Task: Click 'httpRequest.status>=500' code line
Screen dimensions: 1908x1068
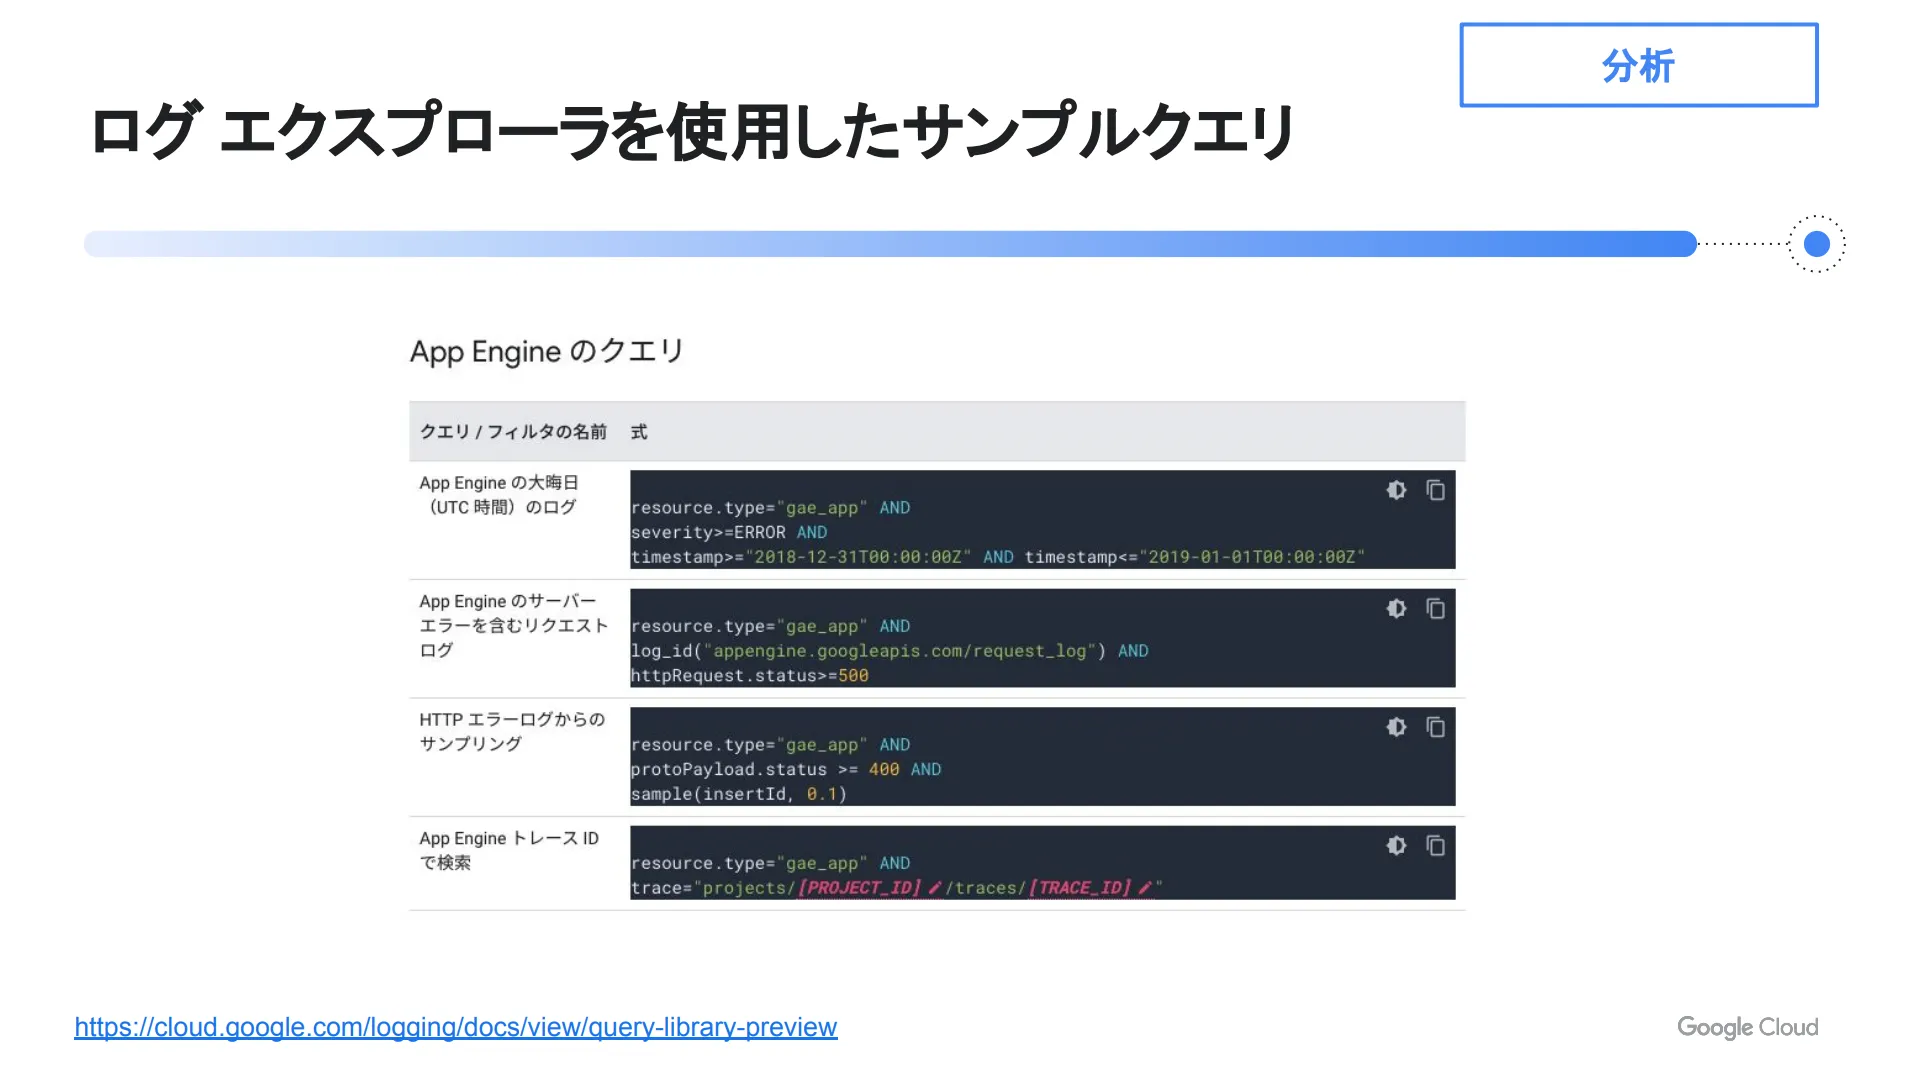Action: pos(750,676)
